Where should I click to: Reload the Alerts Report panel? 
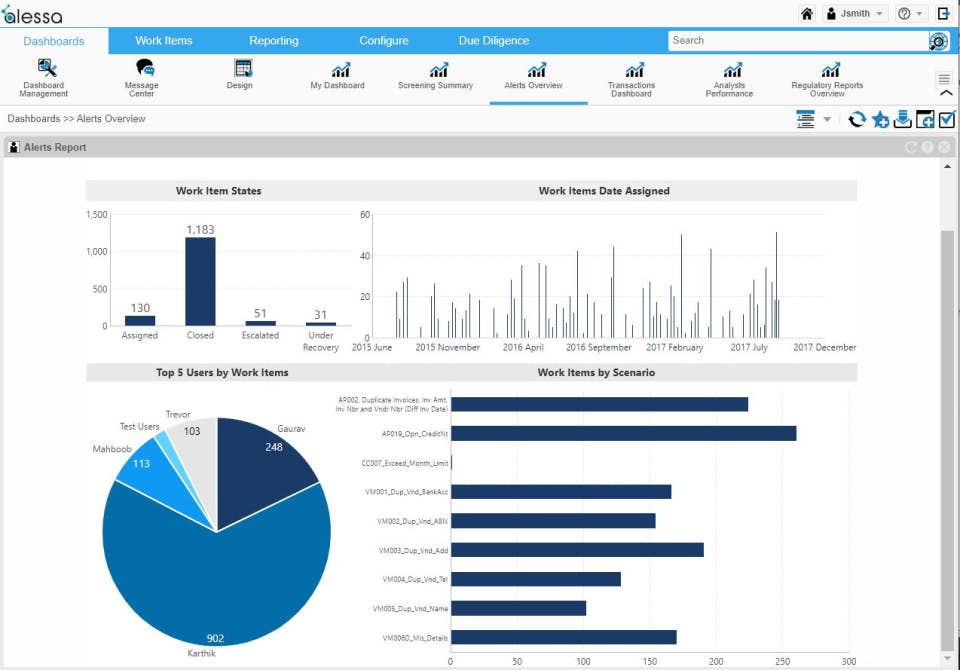click(x=911, y=147)
